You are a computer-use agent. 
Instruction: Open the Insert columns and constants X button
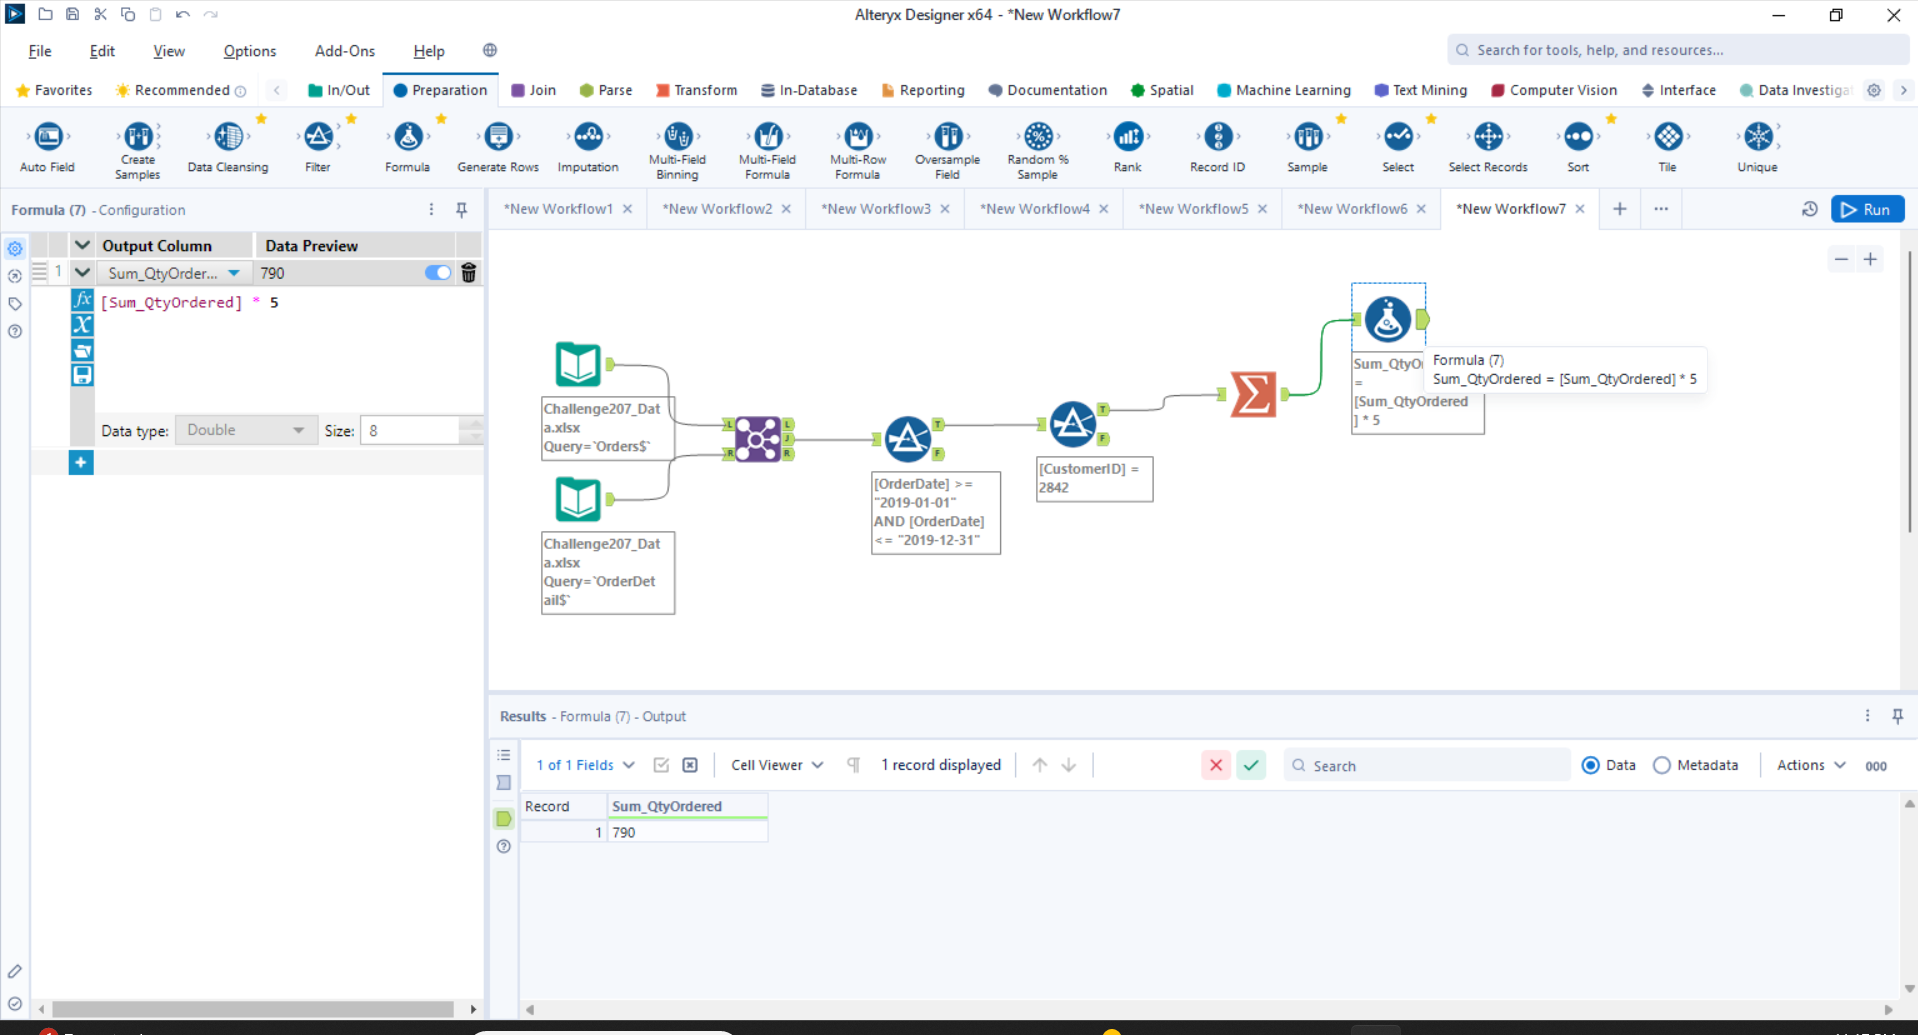click(83, 324)
